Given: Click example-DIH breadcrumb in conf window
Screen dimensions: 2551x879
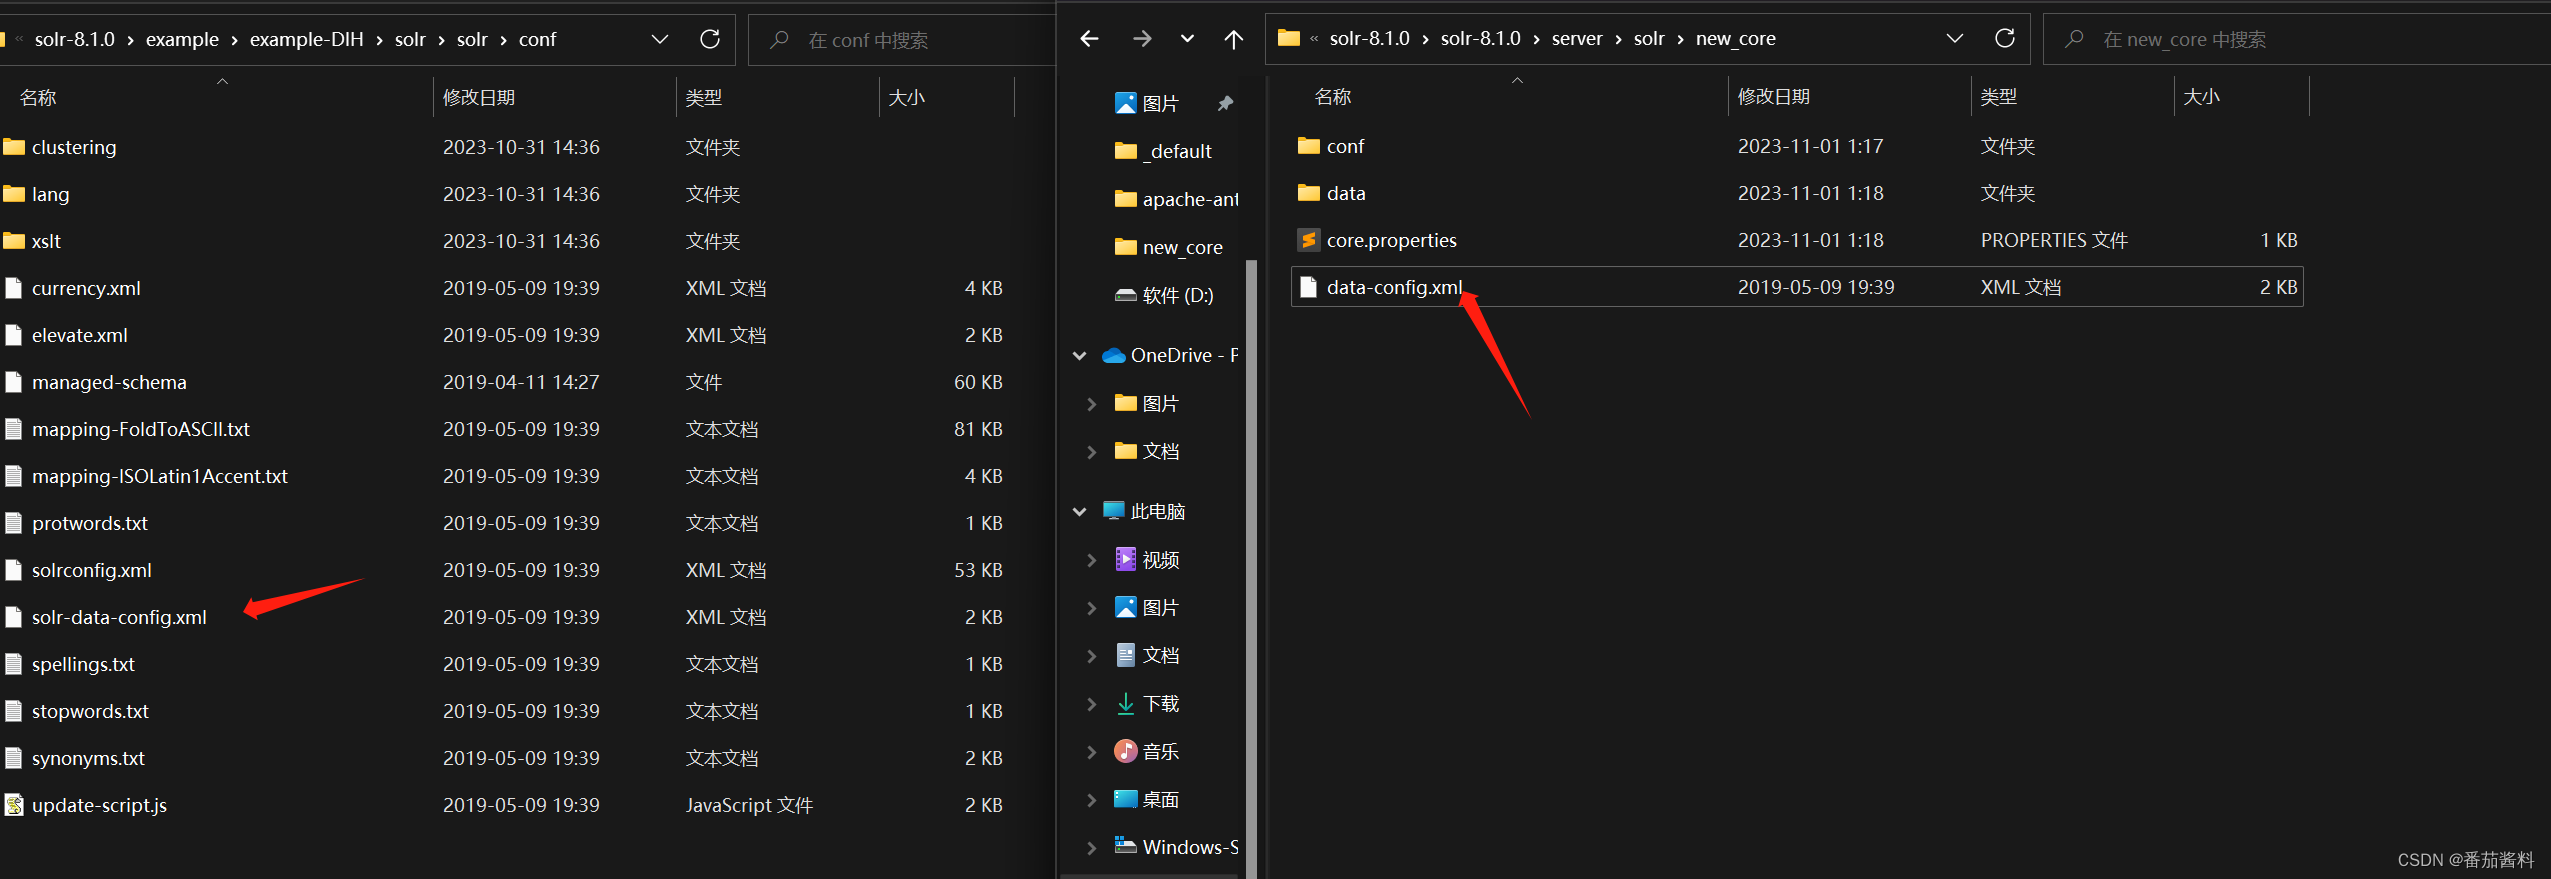Looking at the screenshot, I should pos(306,40).
